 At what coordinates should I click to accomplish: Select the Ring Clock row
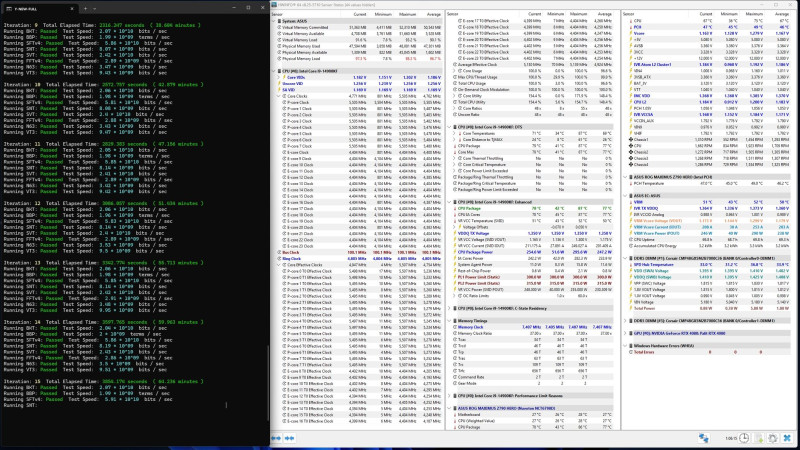[x=358, y=259]
